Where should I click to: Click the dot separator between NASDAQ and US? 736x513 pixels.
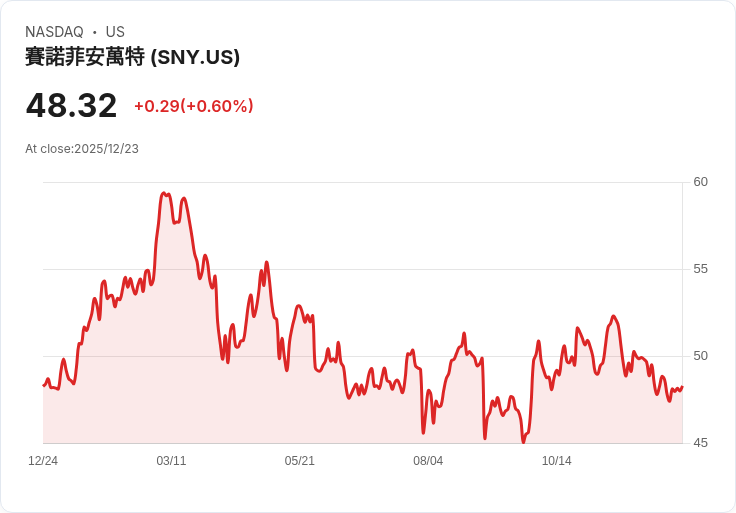click(x=94, y=32)
